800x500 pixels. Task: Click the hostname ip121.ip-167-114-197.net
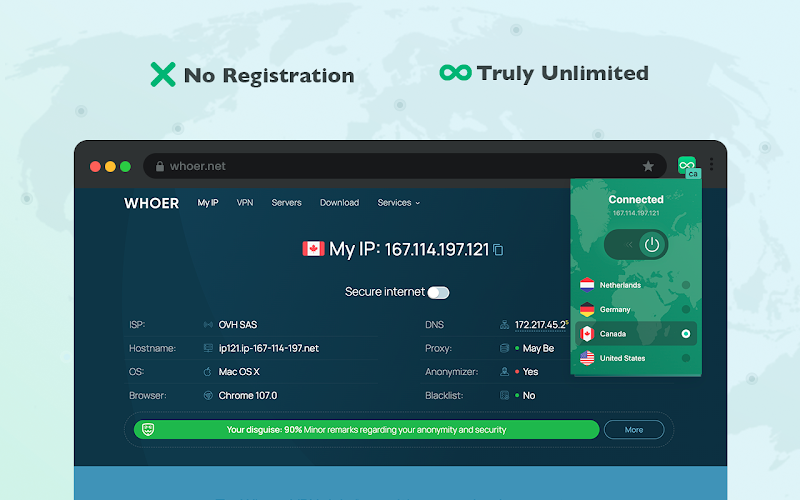[x=268, y=348]
